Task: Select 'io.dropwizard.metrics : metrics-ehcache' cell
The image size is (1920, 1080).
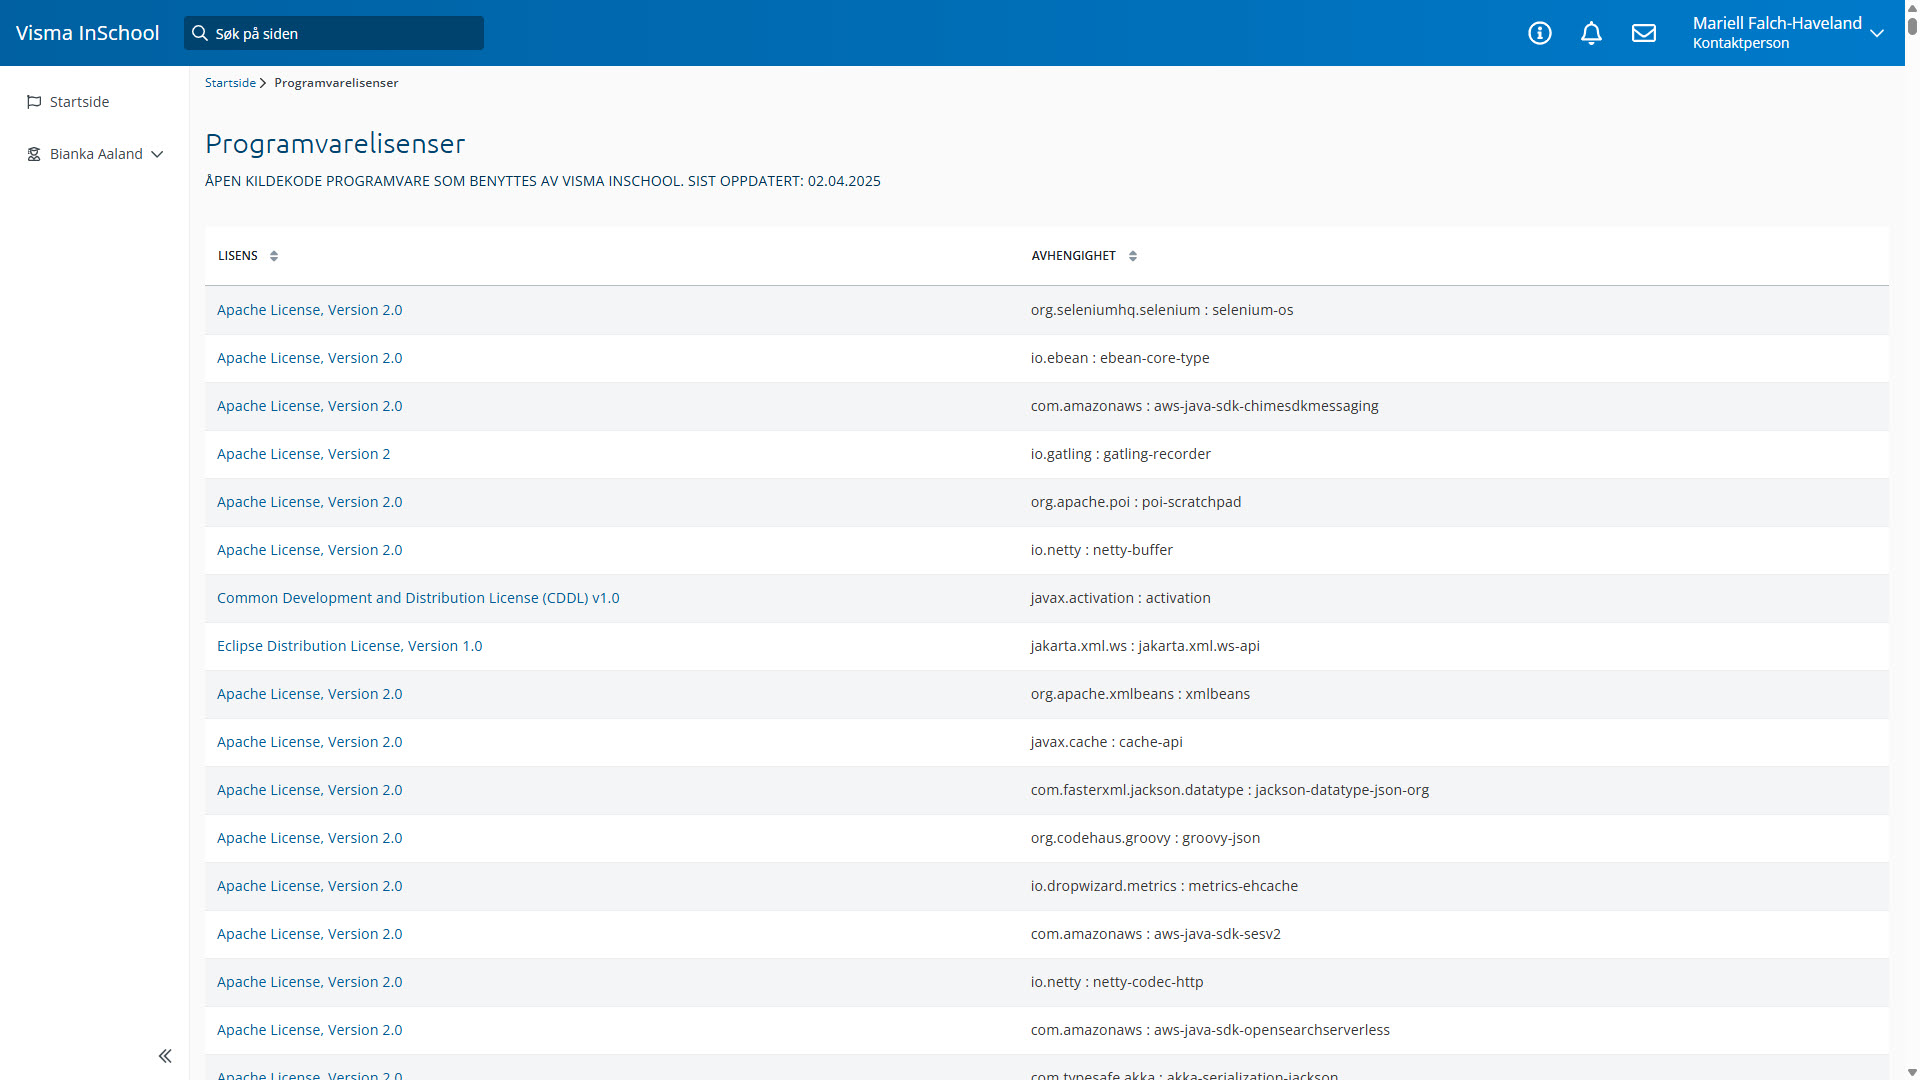Action: pos(1164,886)
